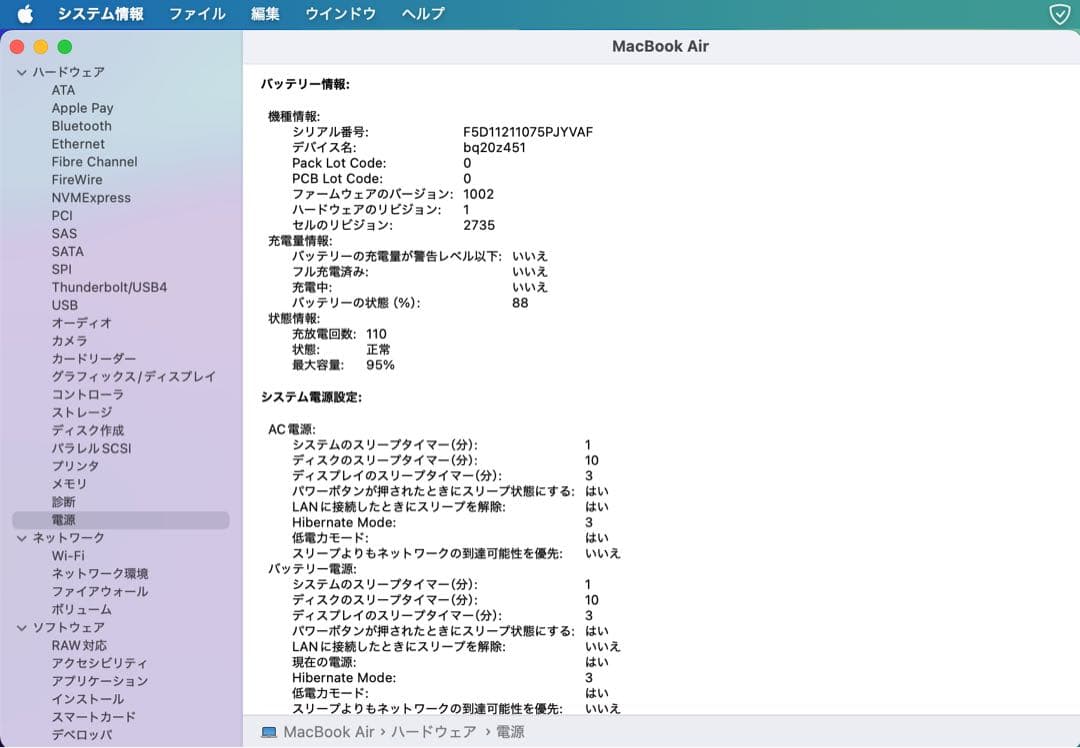Select ATA in the sidebar

pyautogui.click(x=63, y=90)
